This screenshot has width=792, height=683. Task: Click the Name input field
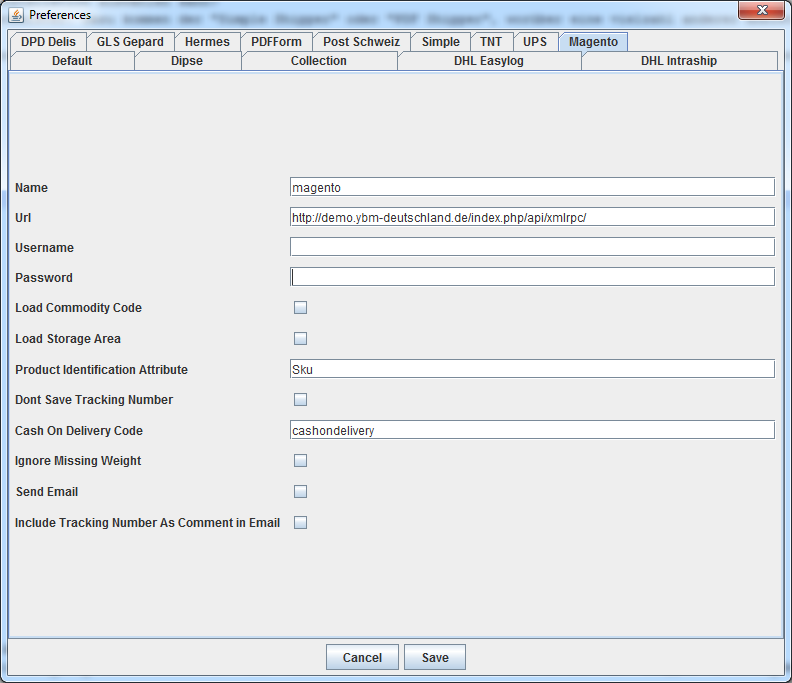532,187
